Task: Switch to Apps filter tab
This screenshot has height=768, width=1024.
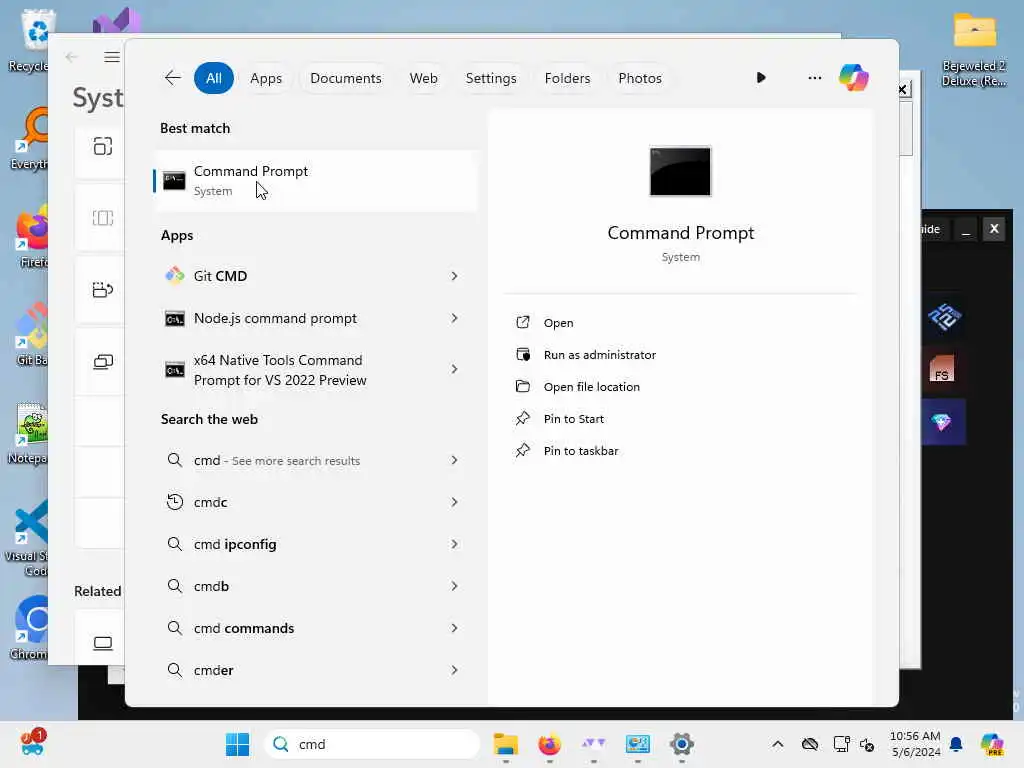Action: point(266,78)
